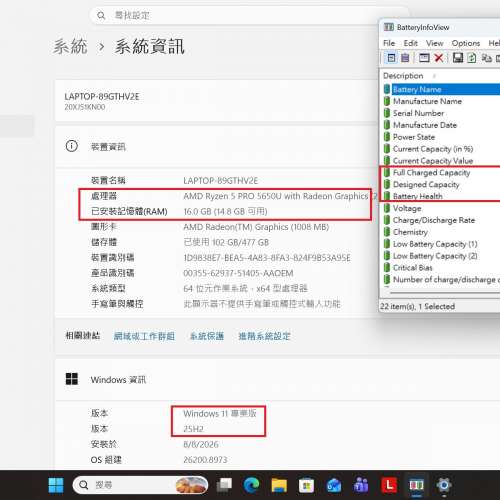Image resolution: width=500 pixels, height=500 pixels.
Task: Select the Manufacture Name row
Action: pos(442,101)
